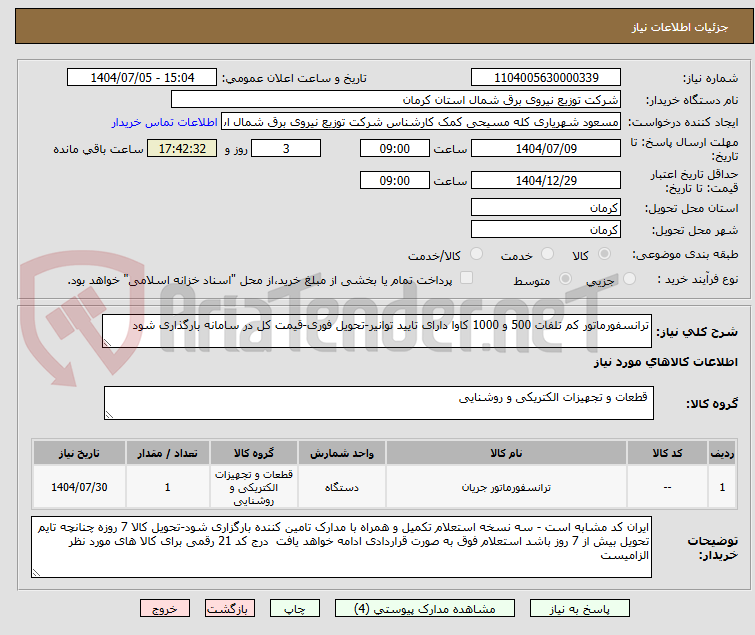Image resolution: width=755 pixels, height=635 pixels.
Task: Click the شماره نیاز number field
Action: click(546, 78)
